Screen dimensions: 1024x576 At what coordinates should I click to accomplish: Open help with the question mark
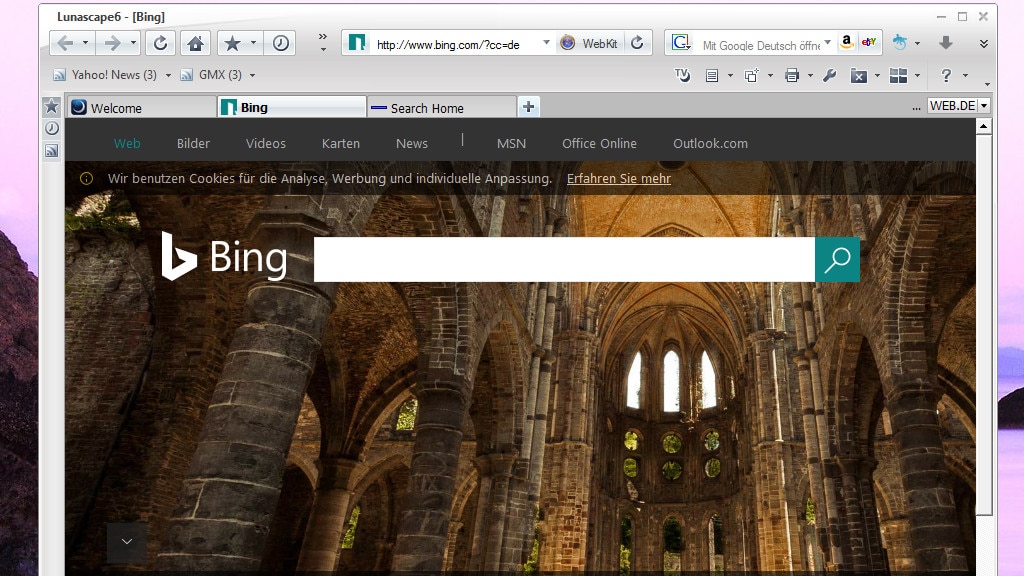pos(946,76)
